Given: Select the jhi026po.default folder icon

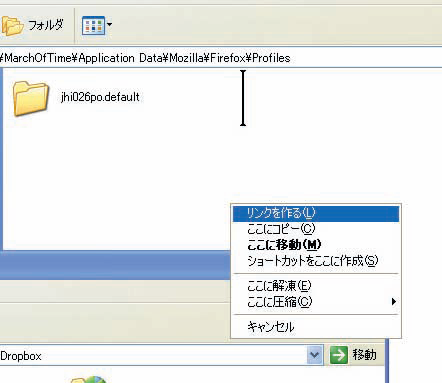Looking at the screenshot, I should coord(31,98).
